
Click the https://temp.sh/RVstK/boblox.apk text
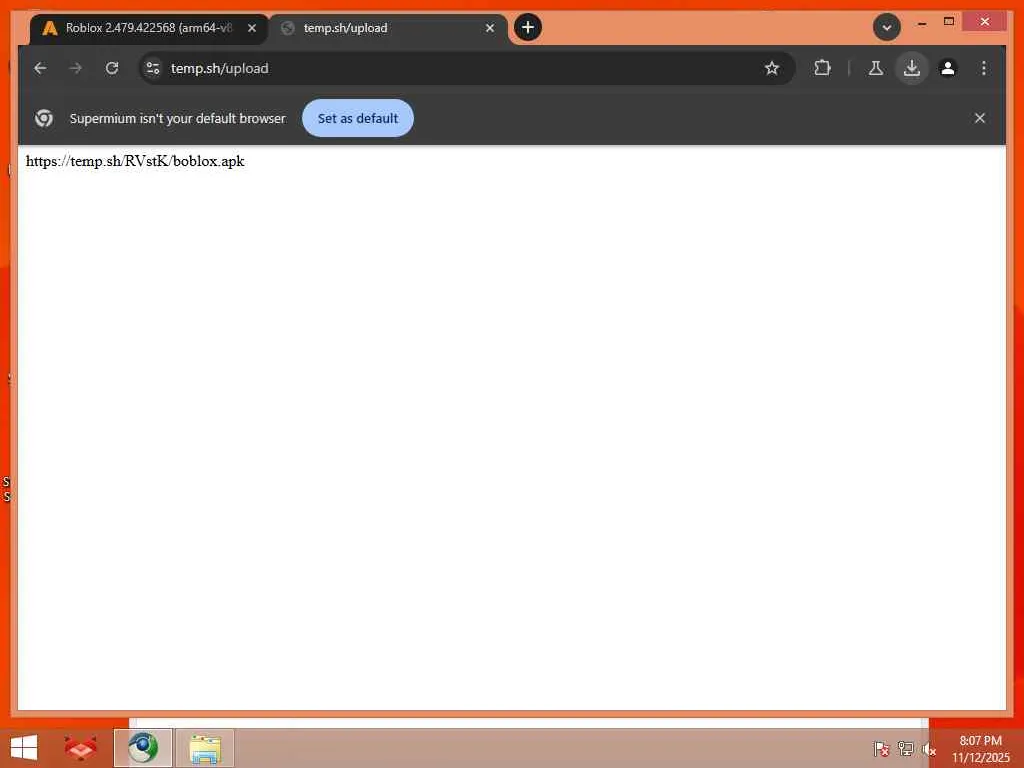coord(135,161)
